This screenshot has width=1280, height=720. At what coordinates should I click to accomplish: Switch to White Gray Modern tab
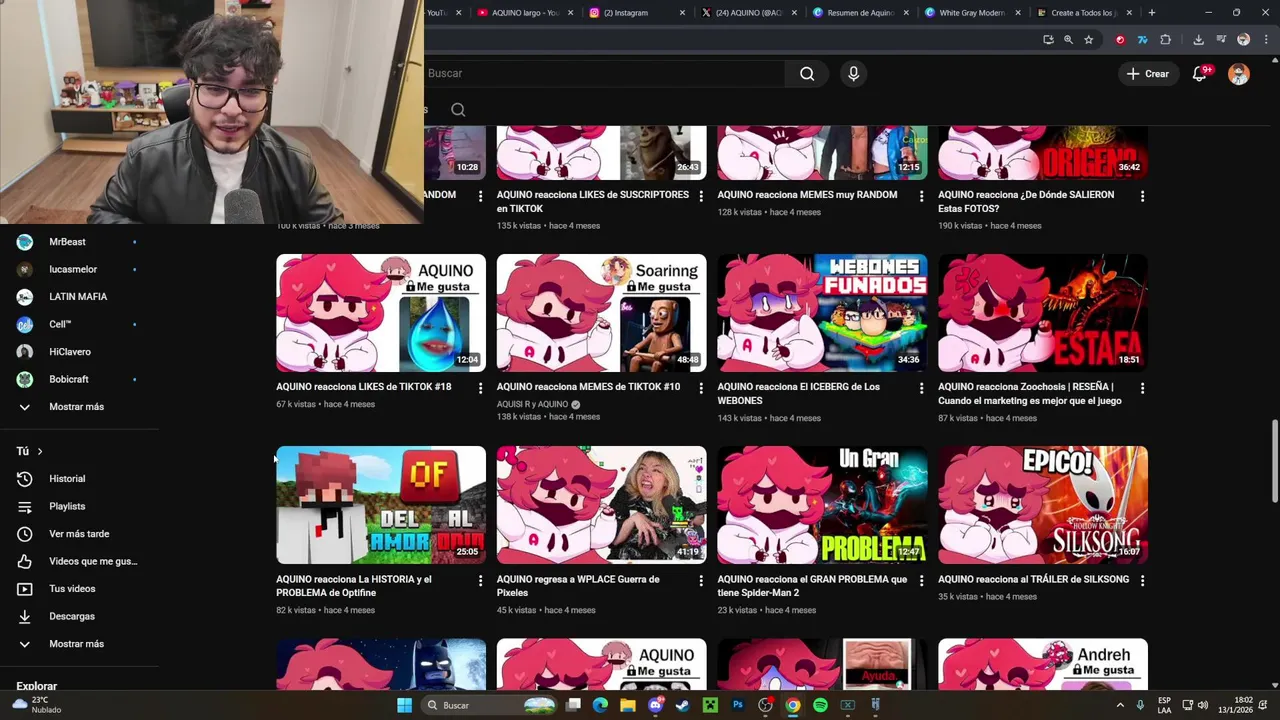(970, 13)
